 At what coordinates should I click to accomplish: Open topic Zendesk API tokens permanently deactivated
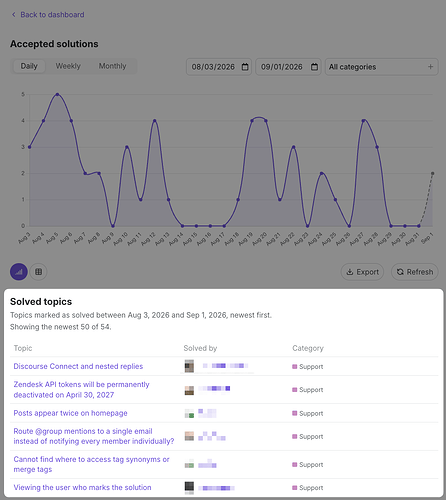81,390
